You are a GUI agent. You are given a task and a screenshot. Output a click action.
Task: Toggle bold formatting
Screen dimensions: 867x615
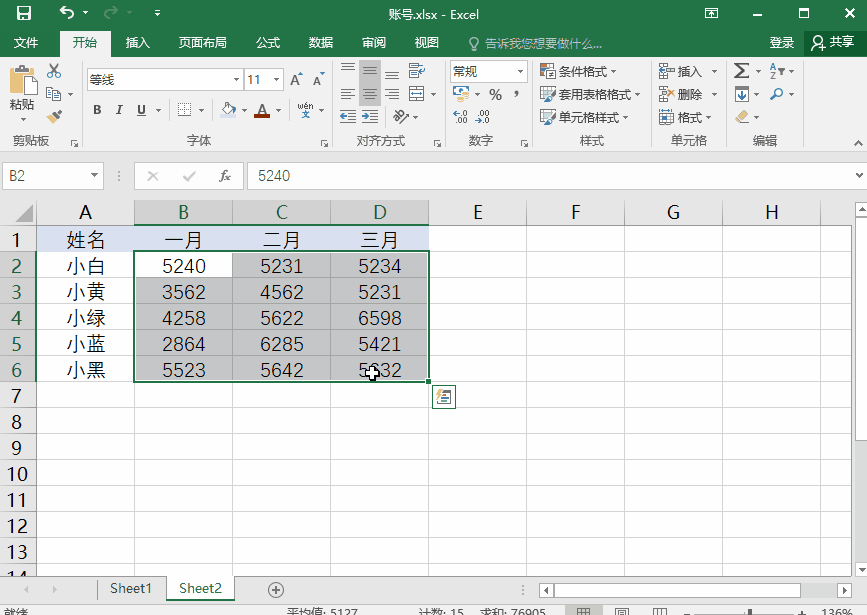pyautogui.click(x=97, y=110)
